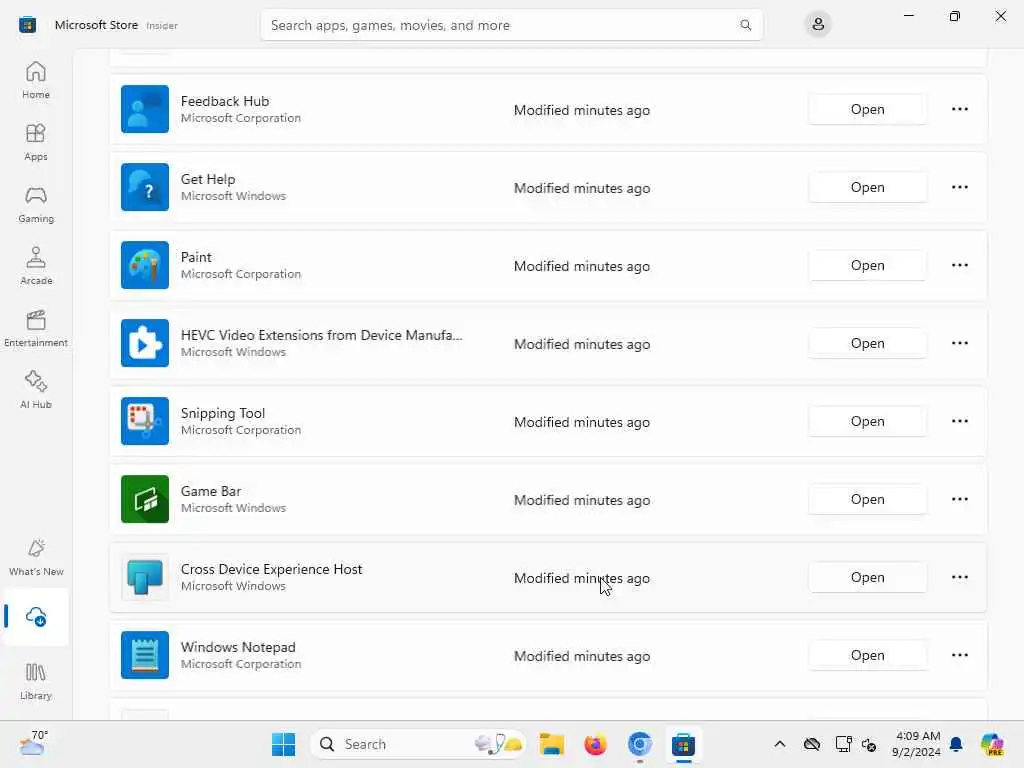The width and height of the screenshot is (1024, 768).
Task: Show more options for Game Bar
Action: pyautogui.click(x=959, y=499)
